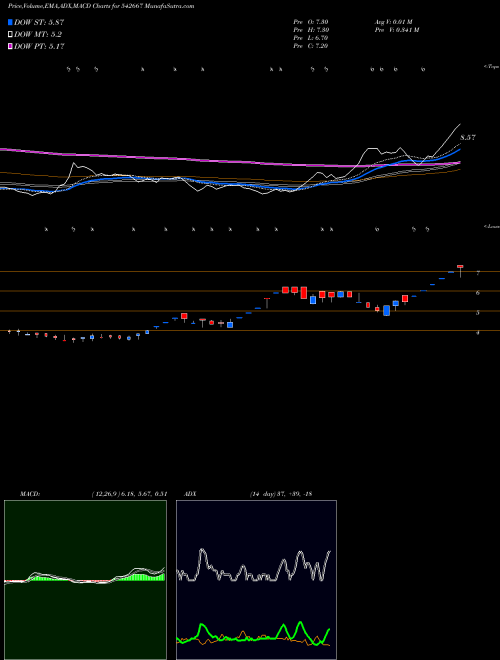The height and width of the screenshot is (660, 500).
Task: Open the ADX indicator chart panel
Action: (256, 580)
